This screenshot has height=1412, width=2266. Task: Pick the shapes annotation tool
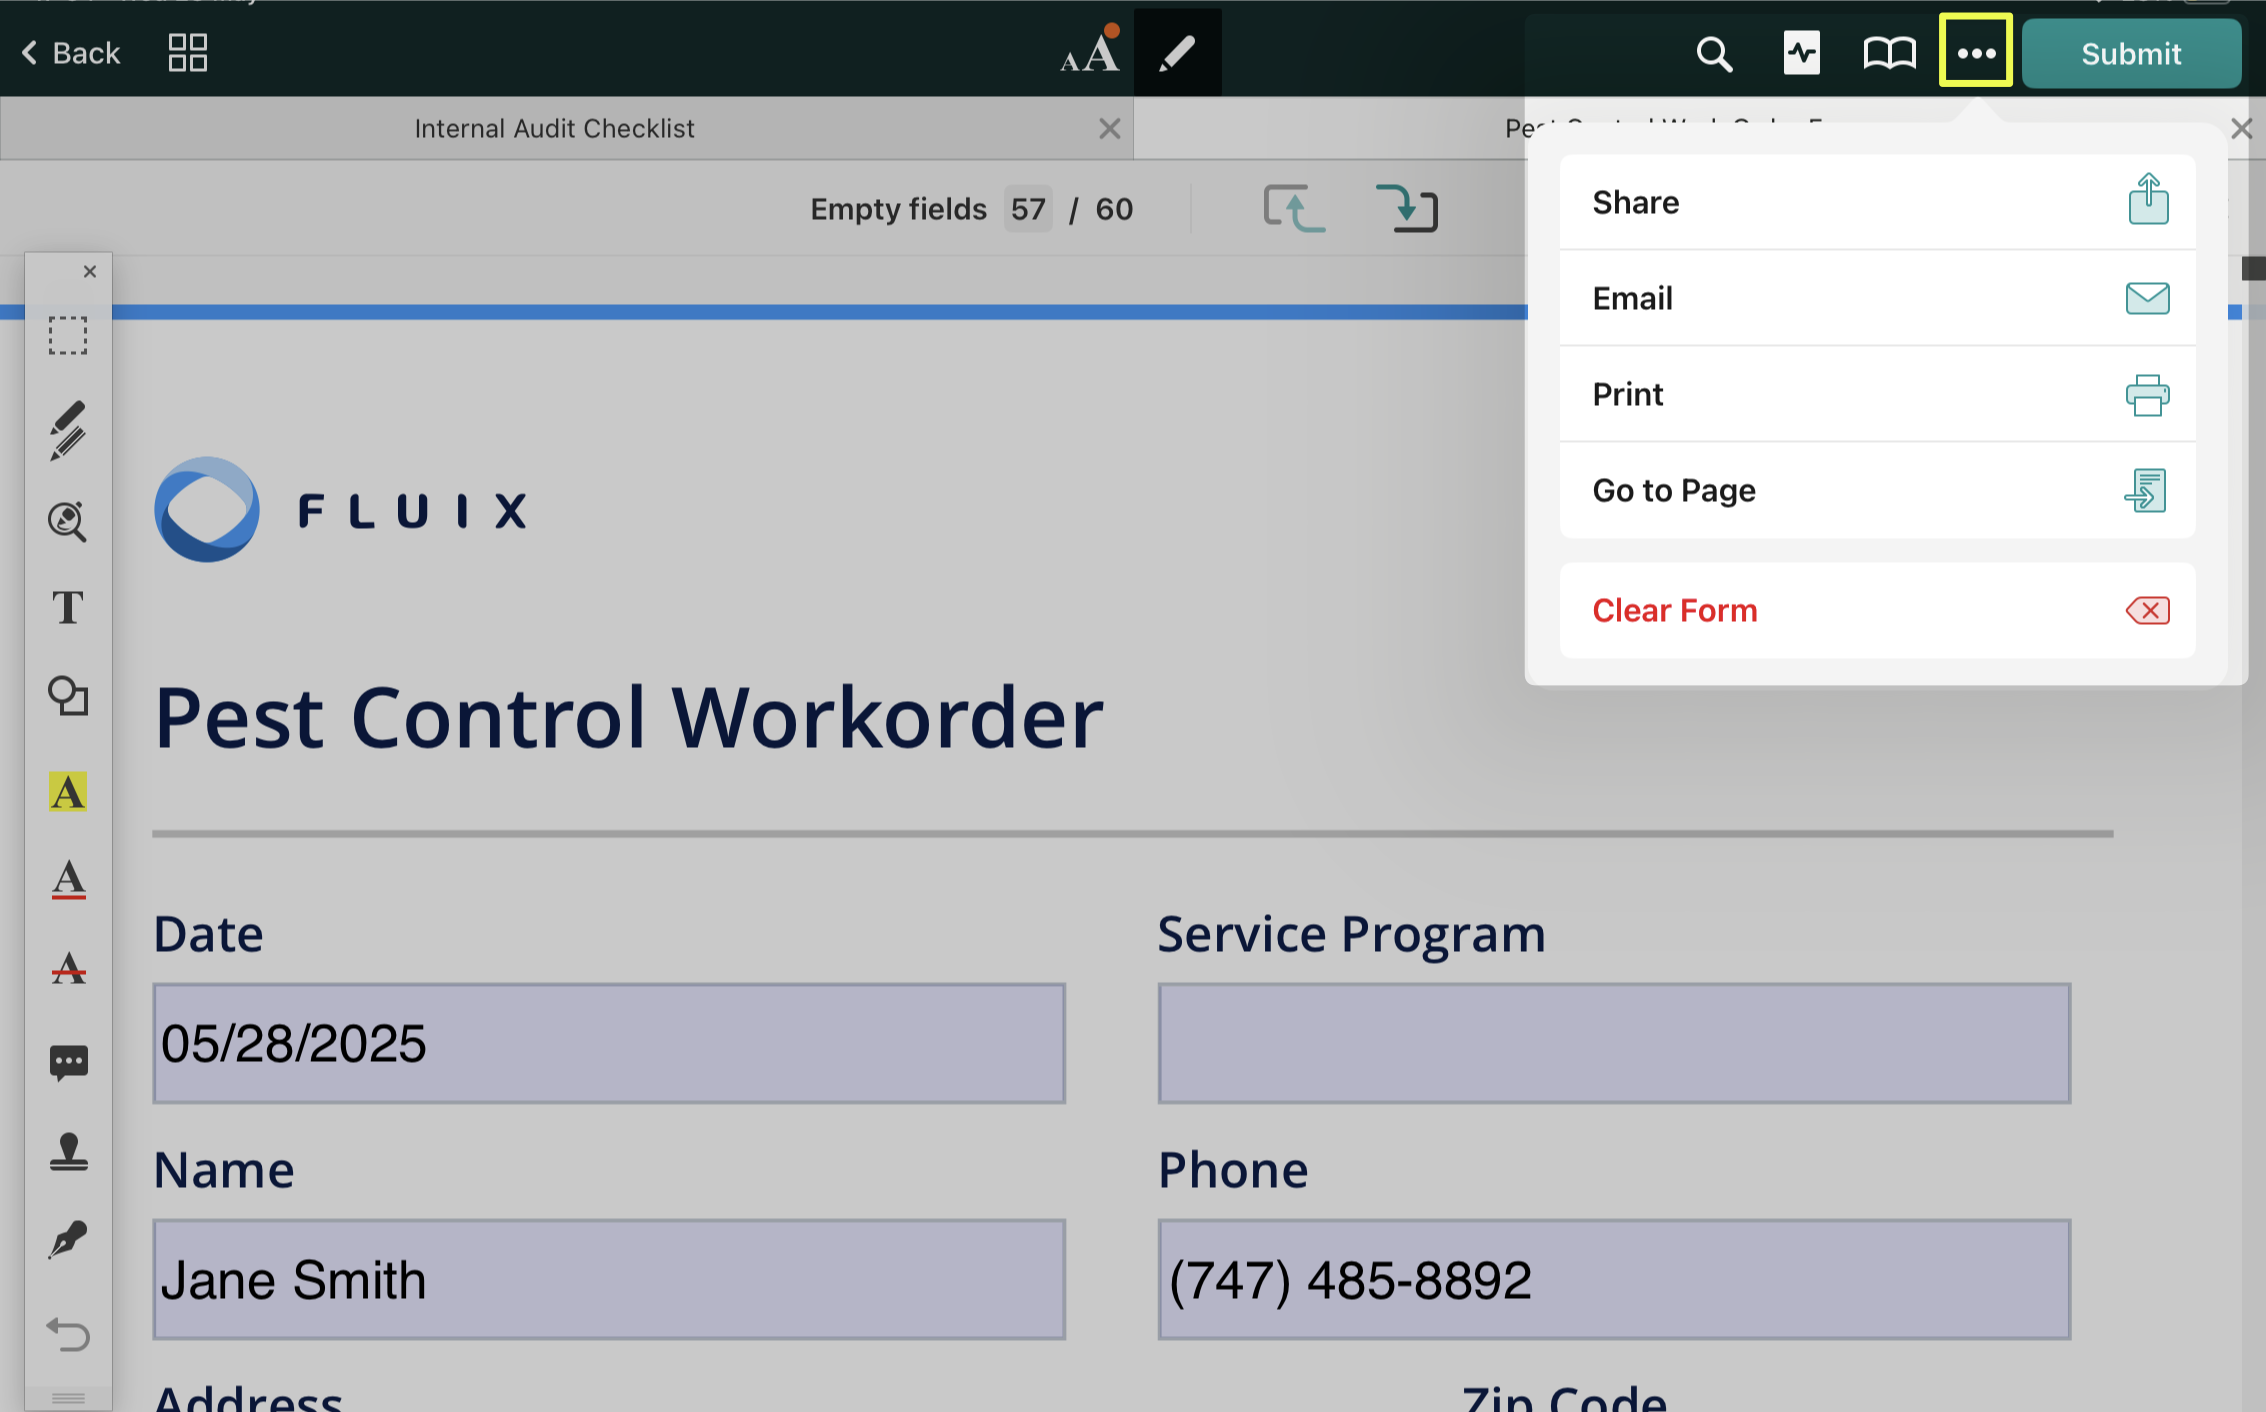pos(68,696)
